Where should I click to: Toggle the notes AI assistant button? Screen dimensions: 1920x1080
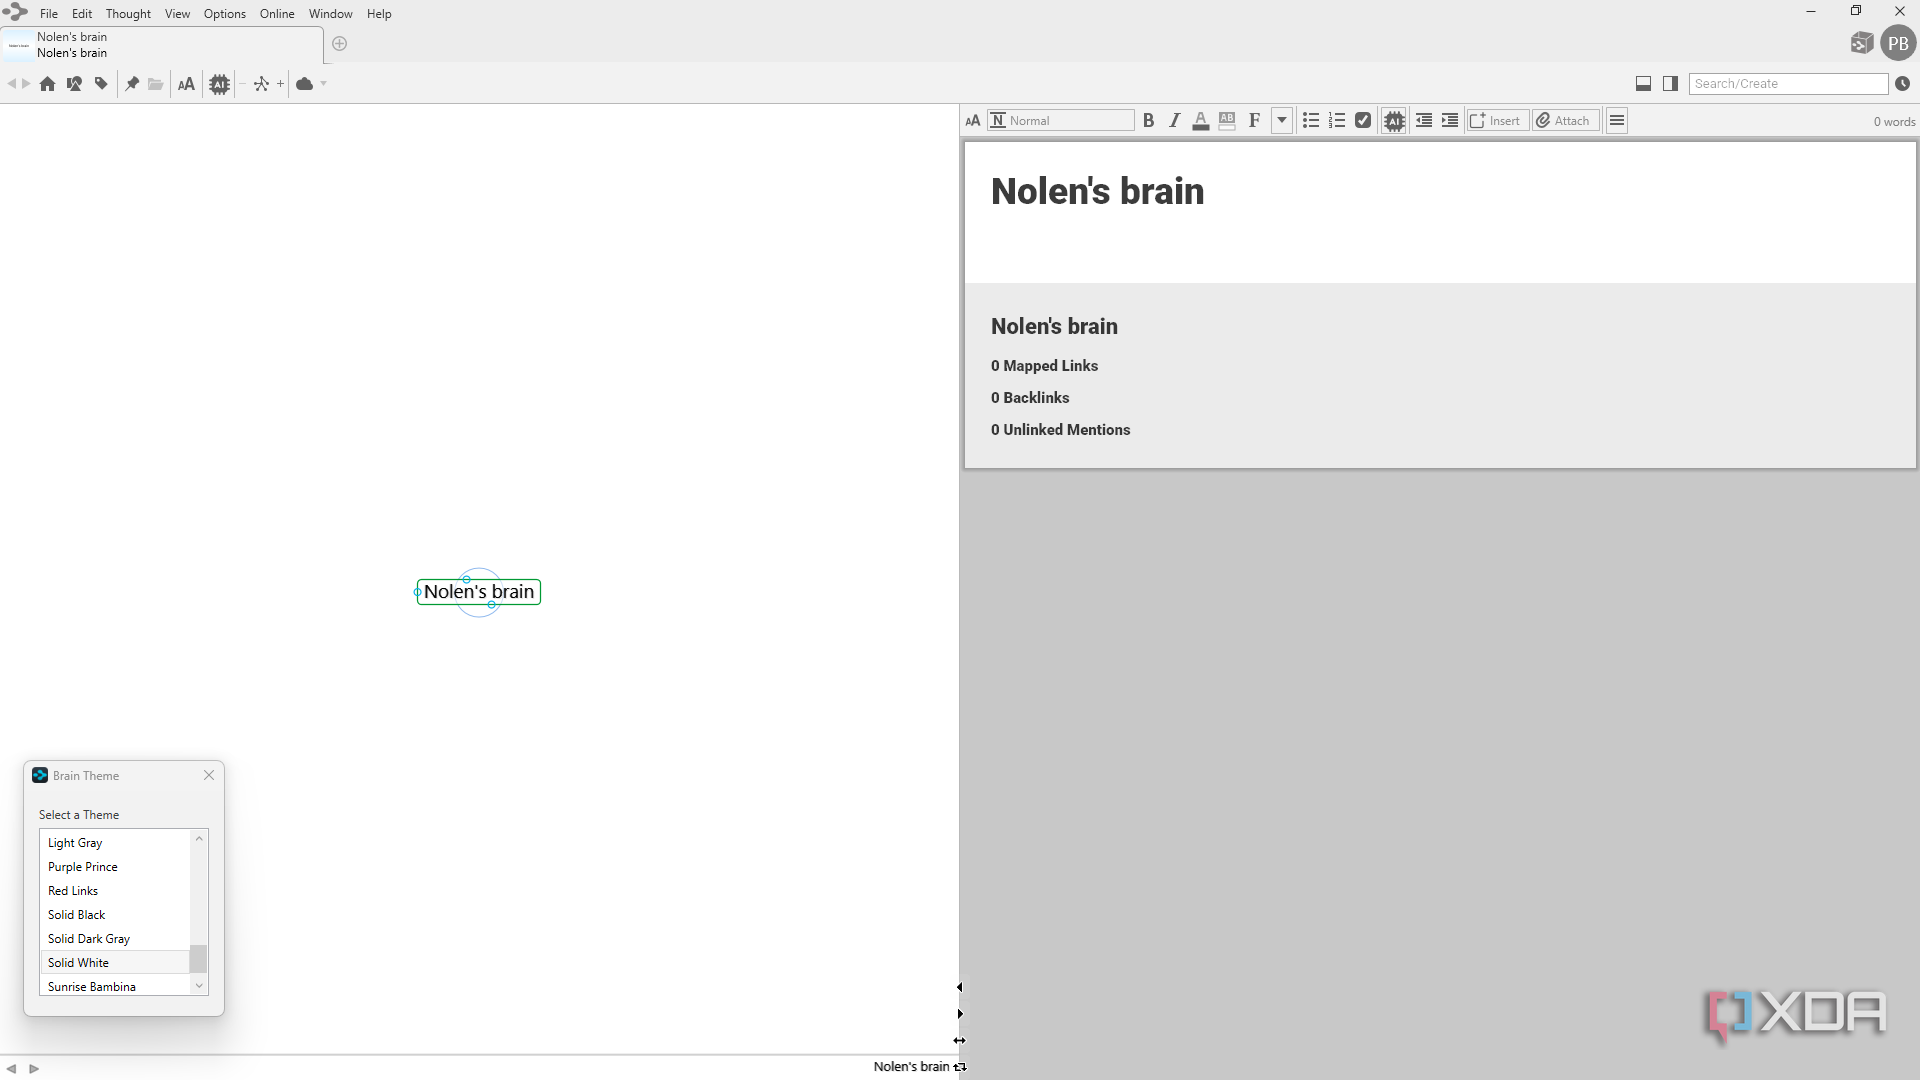pyautogui.click(x=1394, y=121)
